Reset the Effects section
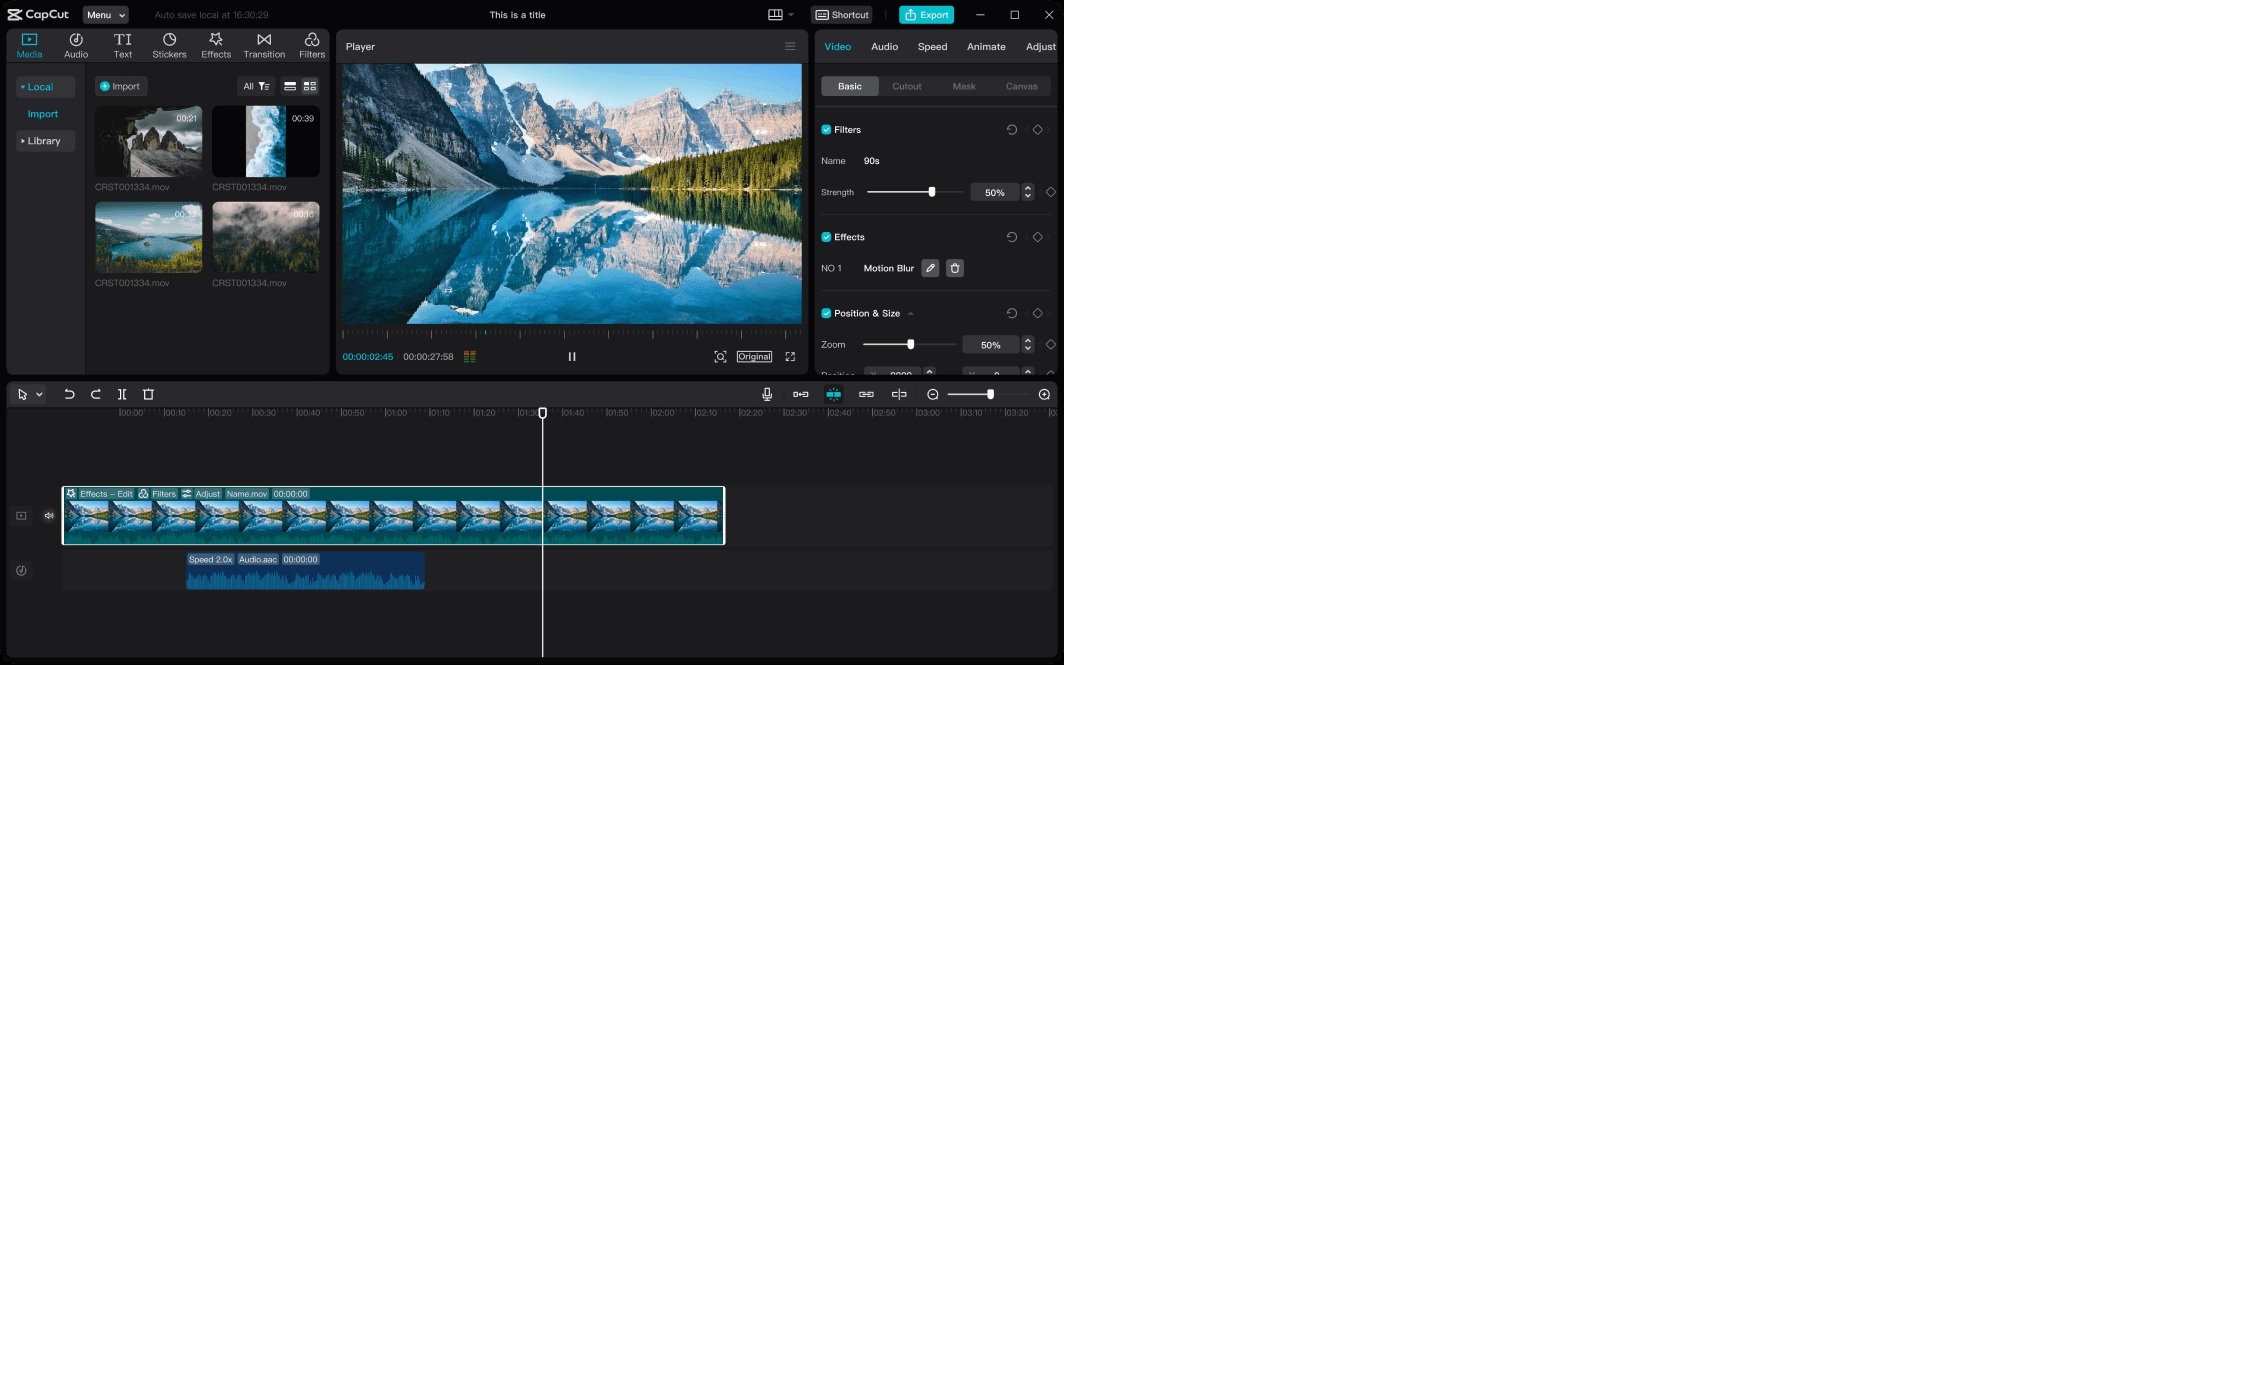2256x1374 pixels. pyautogui.click(x=1012, y=237)
